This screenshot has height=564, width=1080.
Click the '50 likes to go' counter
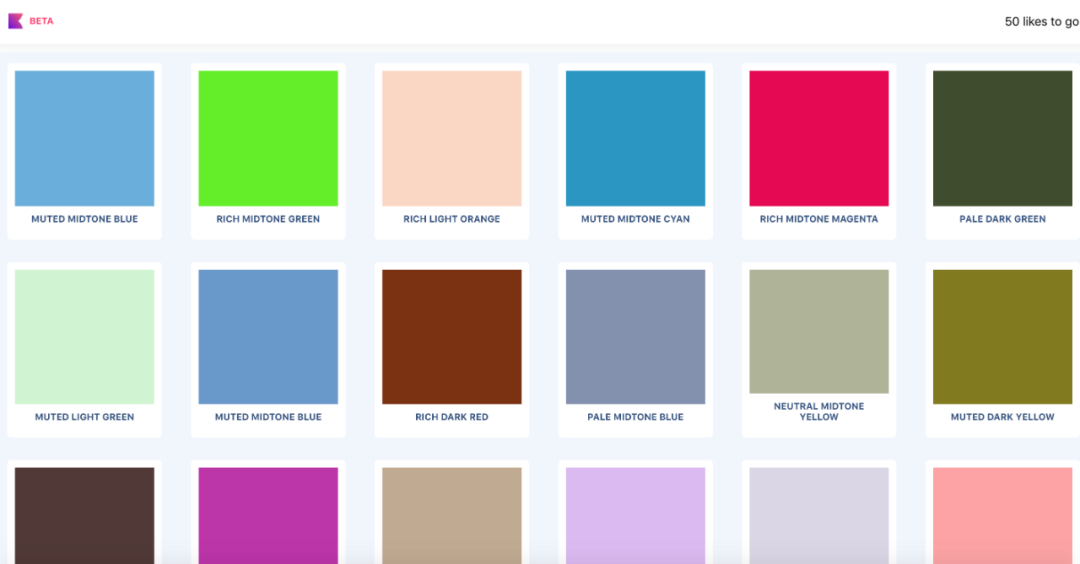1041,22
